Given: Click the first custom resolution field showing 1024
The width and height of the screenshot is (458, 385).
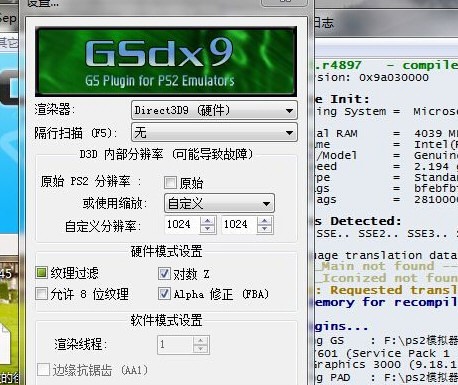Looking at the screenshot, I should coord(182,224).
